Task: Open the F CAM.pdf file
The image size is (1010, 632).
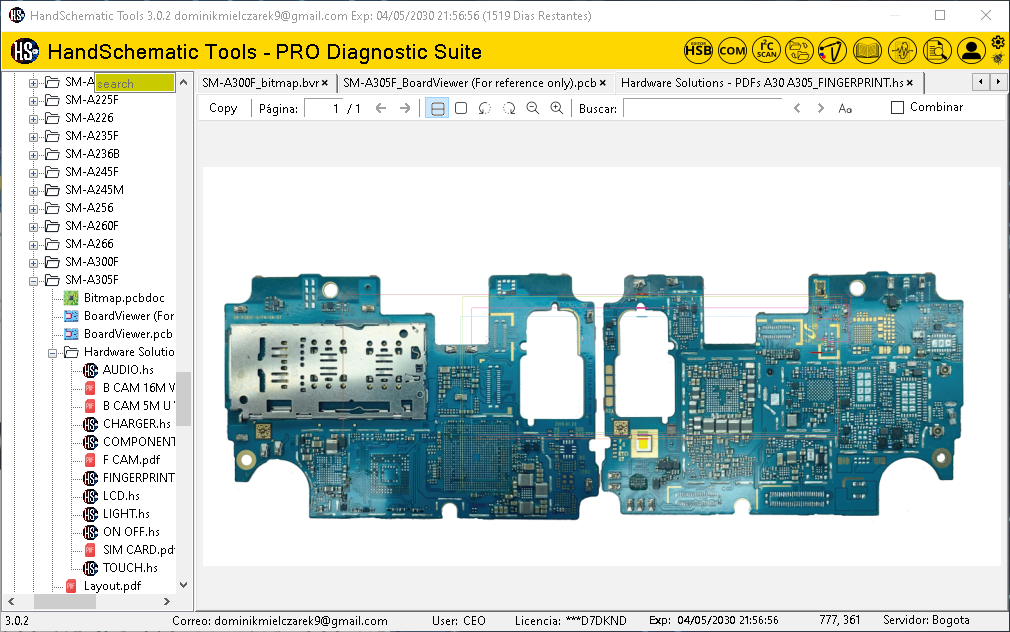Action: pyautogui.click(x=131, y=460)
